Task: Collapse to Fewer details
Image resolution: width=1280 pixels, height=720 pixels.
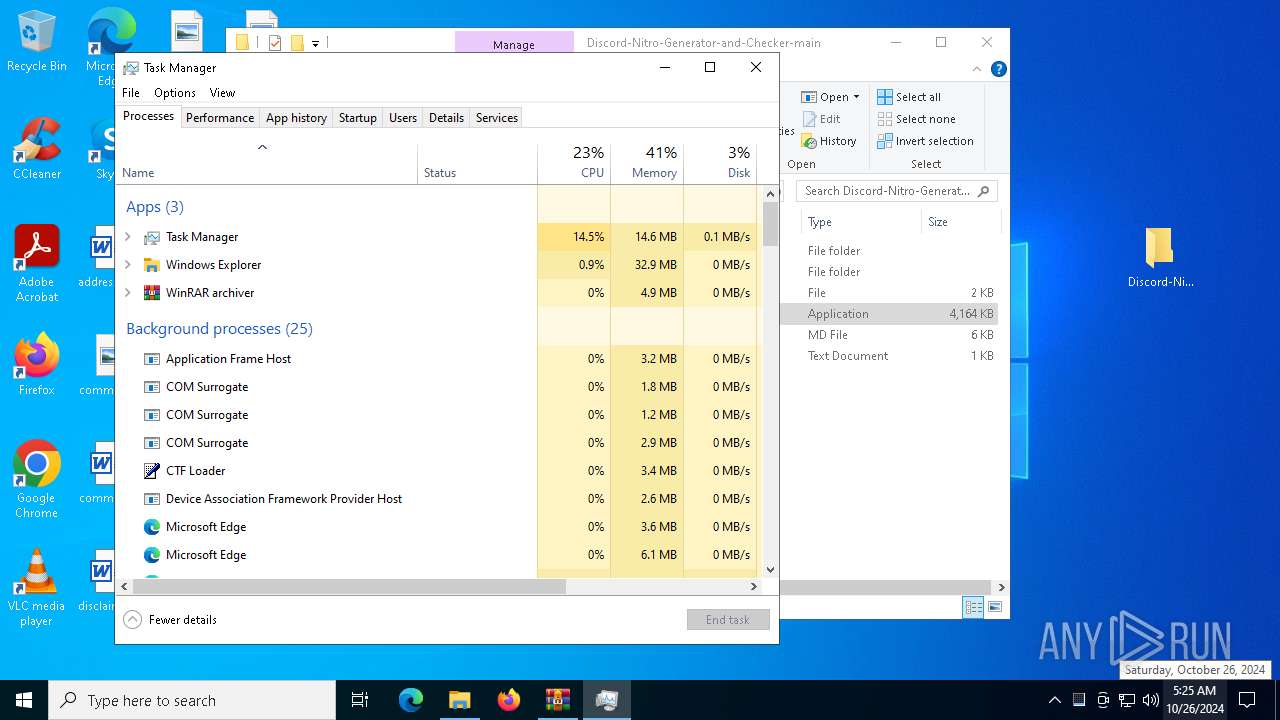Action: pos(170,620)
